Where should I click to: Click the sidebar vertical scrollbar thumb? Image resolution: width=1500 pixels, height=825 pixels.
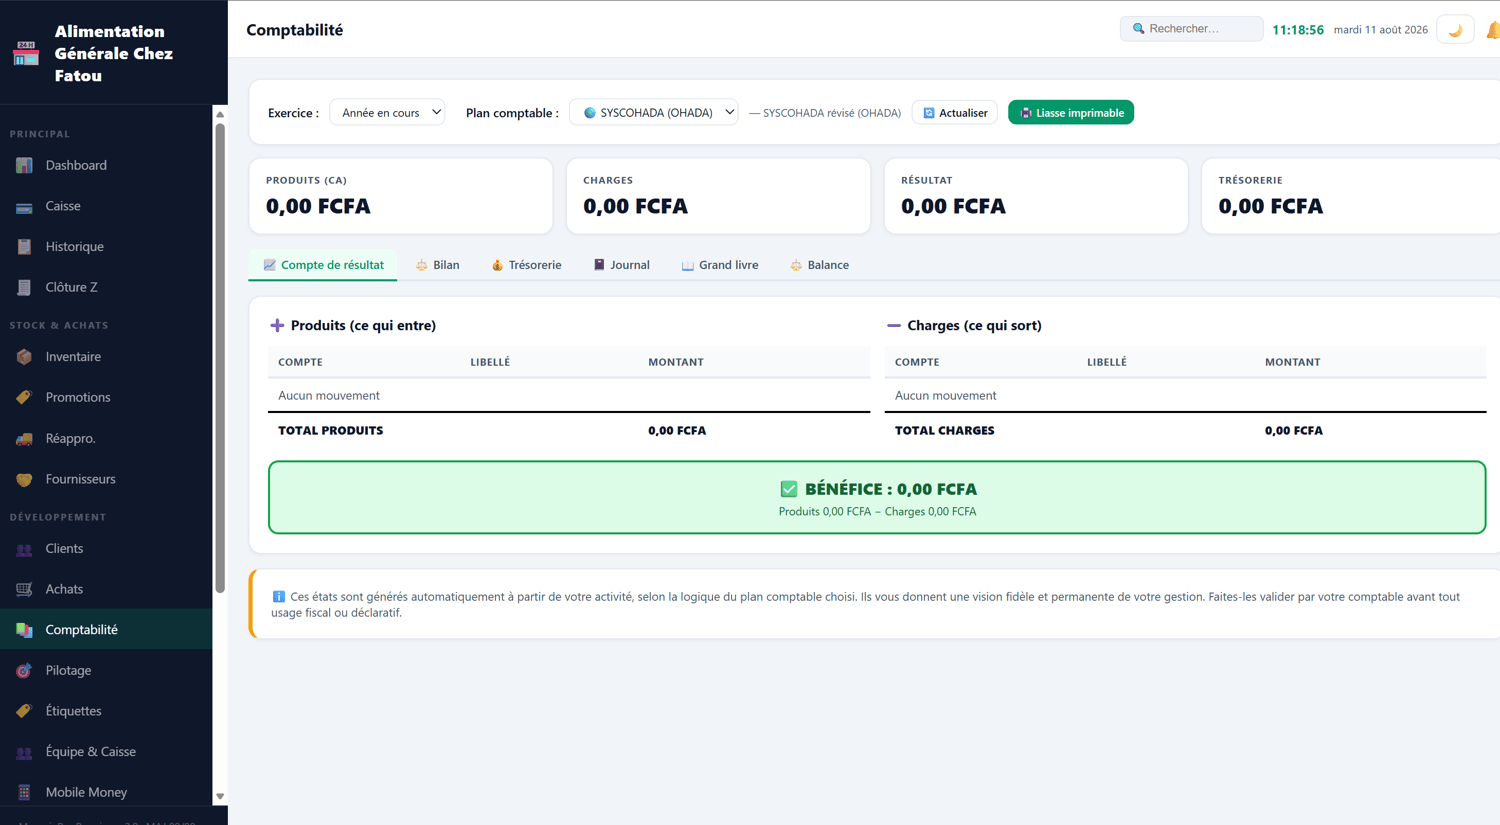coord(220,357)
